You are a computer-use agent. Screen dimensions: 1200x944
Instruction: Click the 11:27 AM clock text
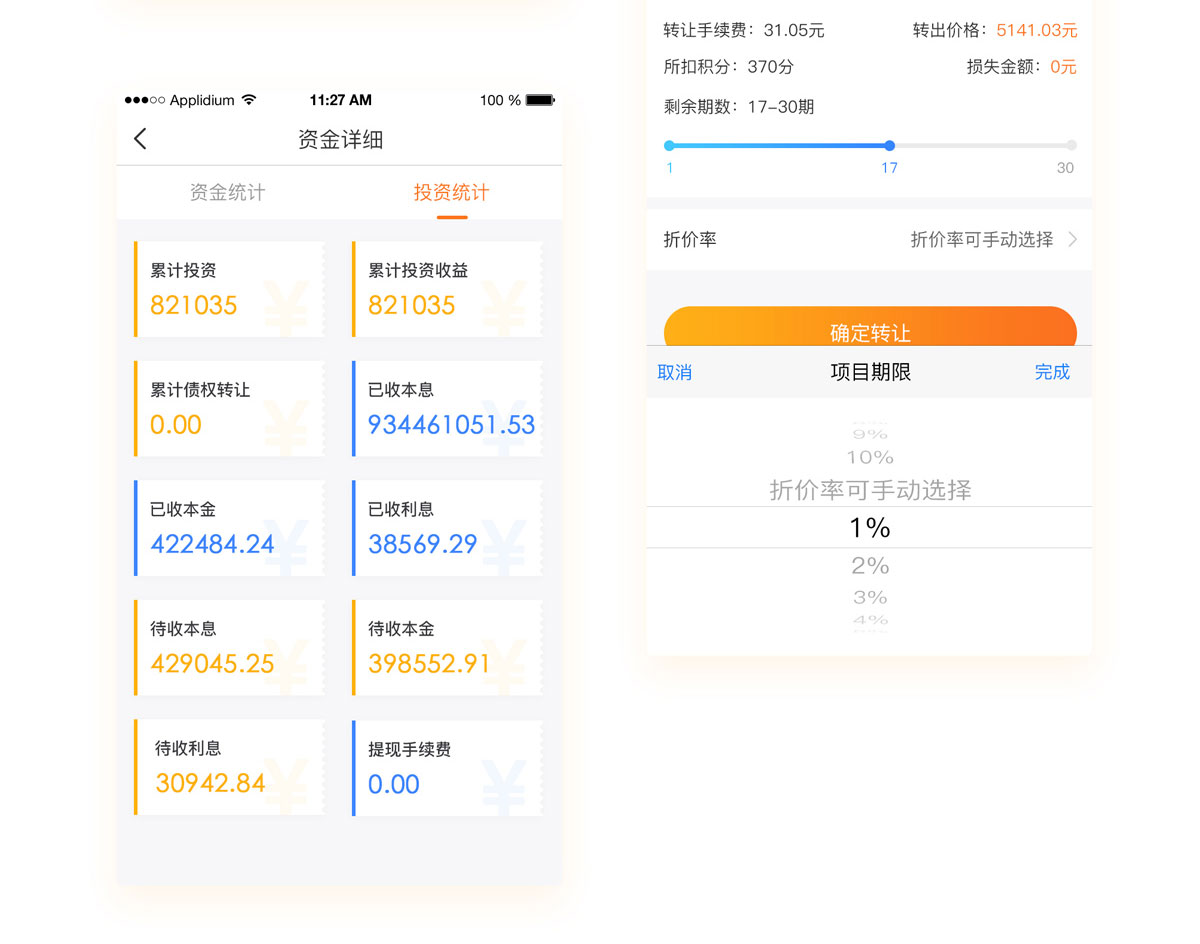[x=340, y=100]
